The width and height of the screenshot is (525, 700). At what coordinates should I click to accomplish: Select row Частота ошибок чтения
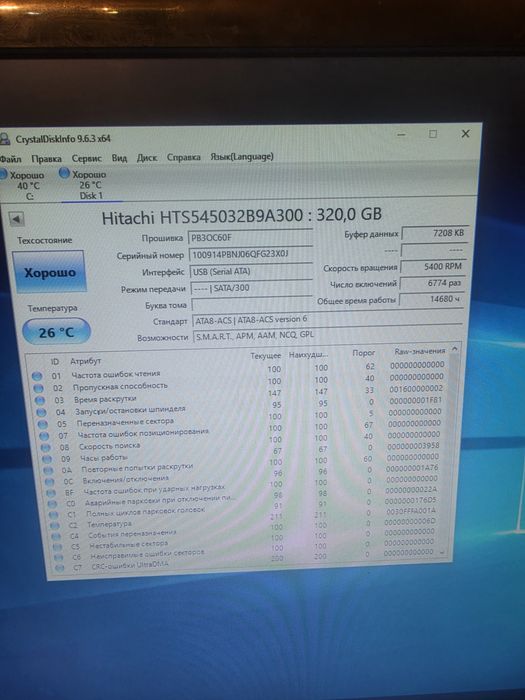coord(239,371)
